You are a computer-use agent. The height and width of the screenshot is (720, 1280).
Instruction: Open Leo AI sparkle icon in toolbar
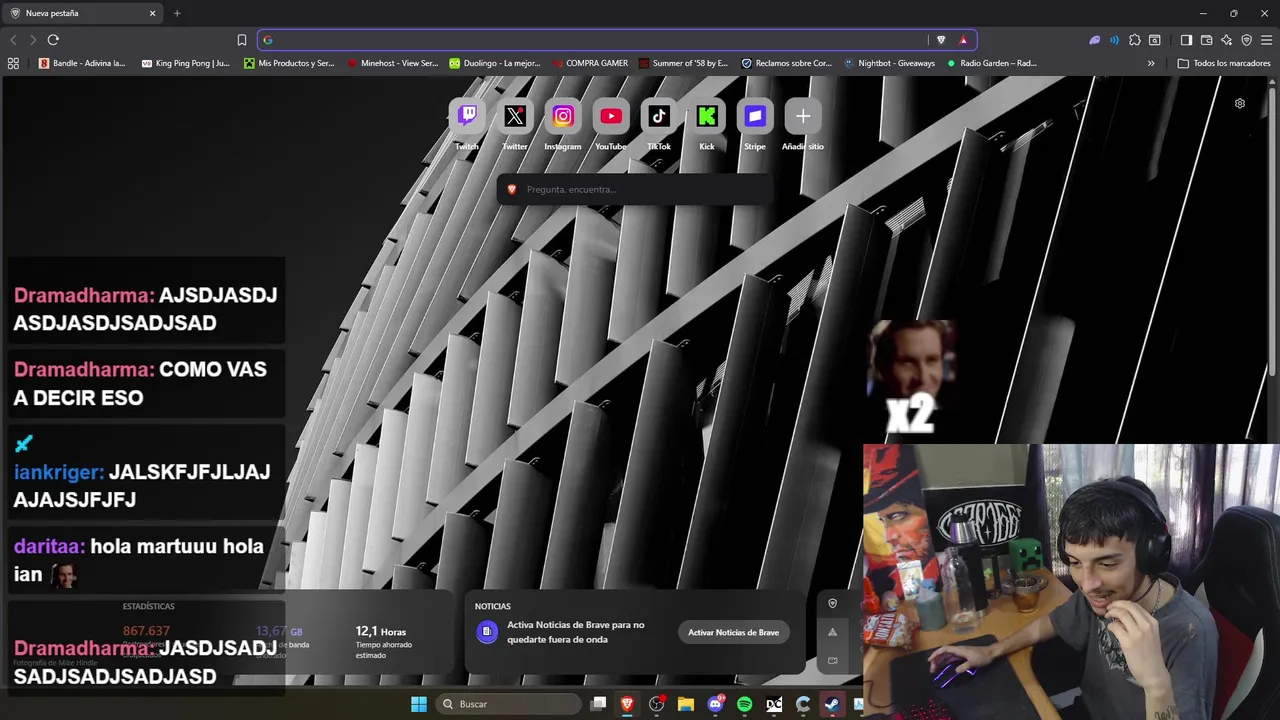1226,40
